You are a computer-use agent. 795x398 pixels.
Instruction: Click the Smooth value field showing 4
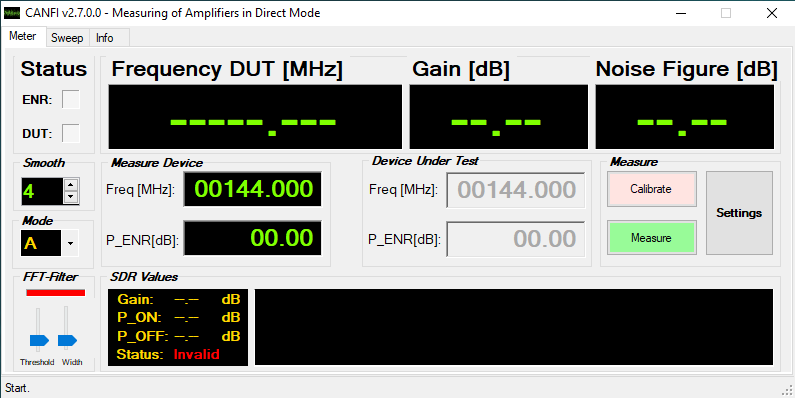point(43,191)
